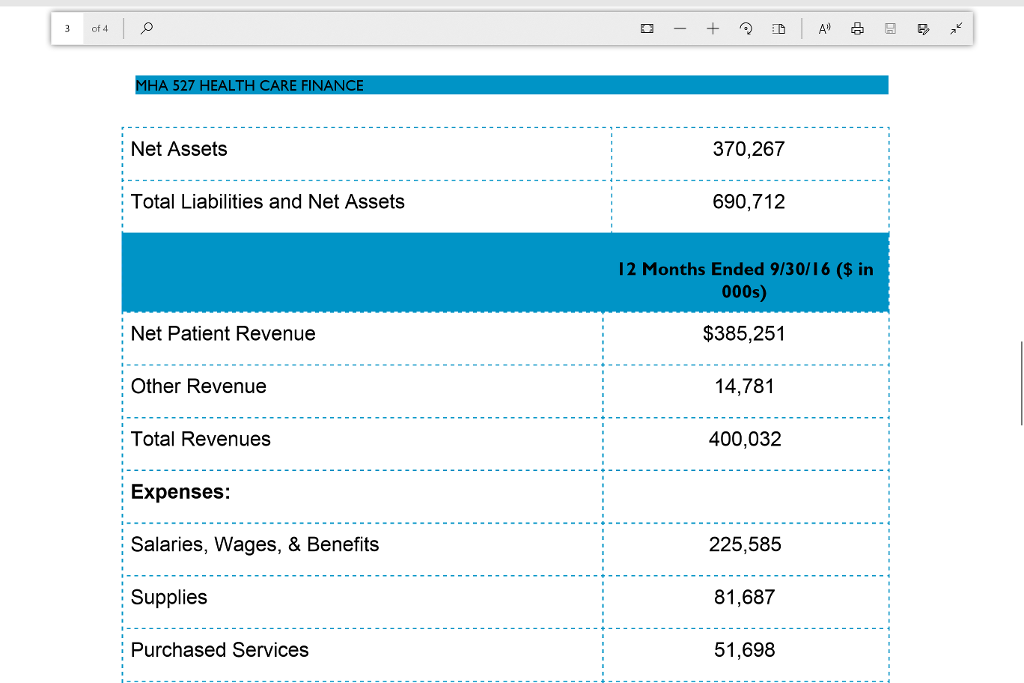Open the Print dialog
The width and height of the screenshot is (1024, 683).
[x=857, y=28]
